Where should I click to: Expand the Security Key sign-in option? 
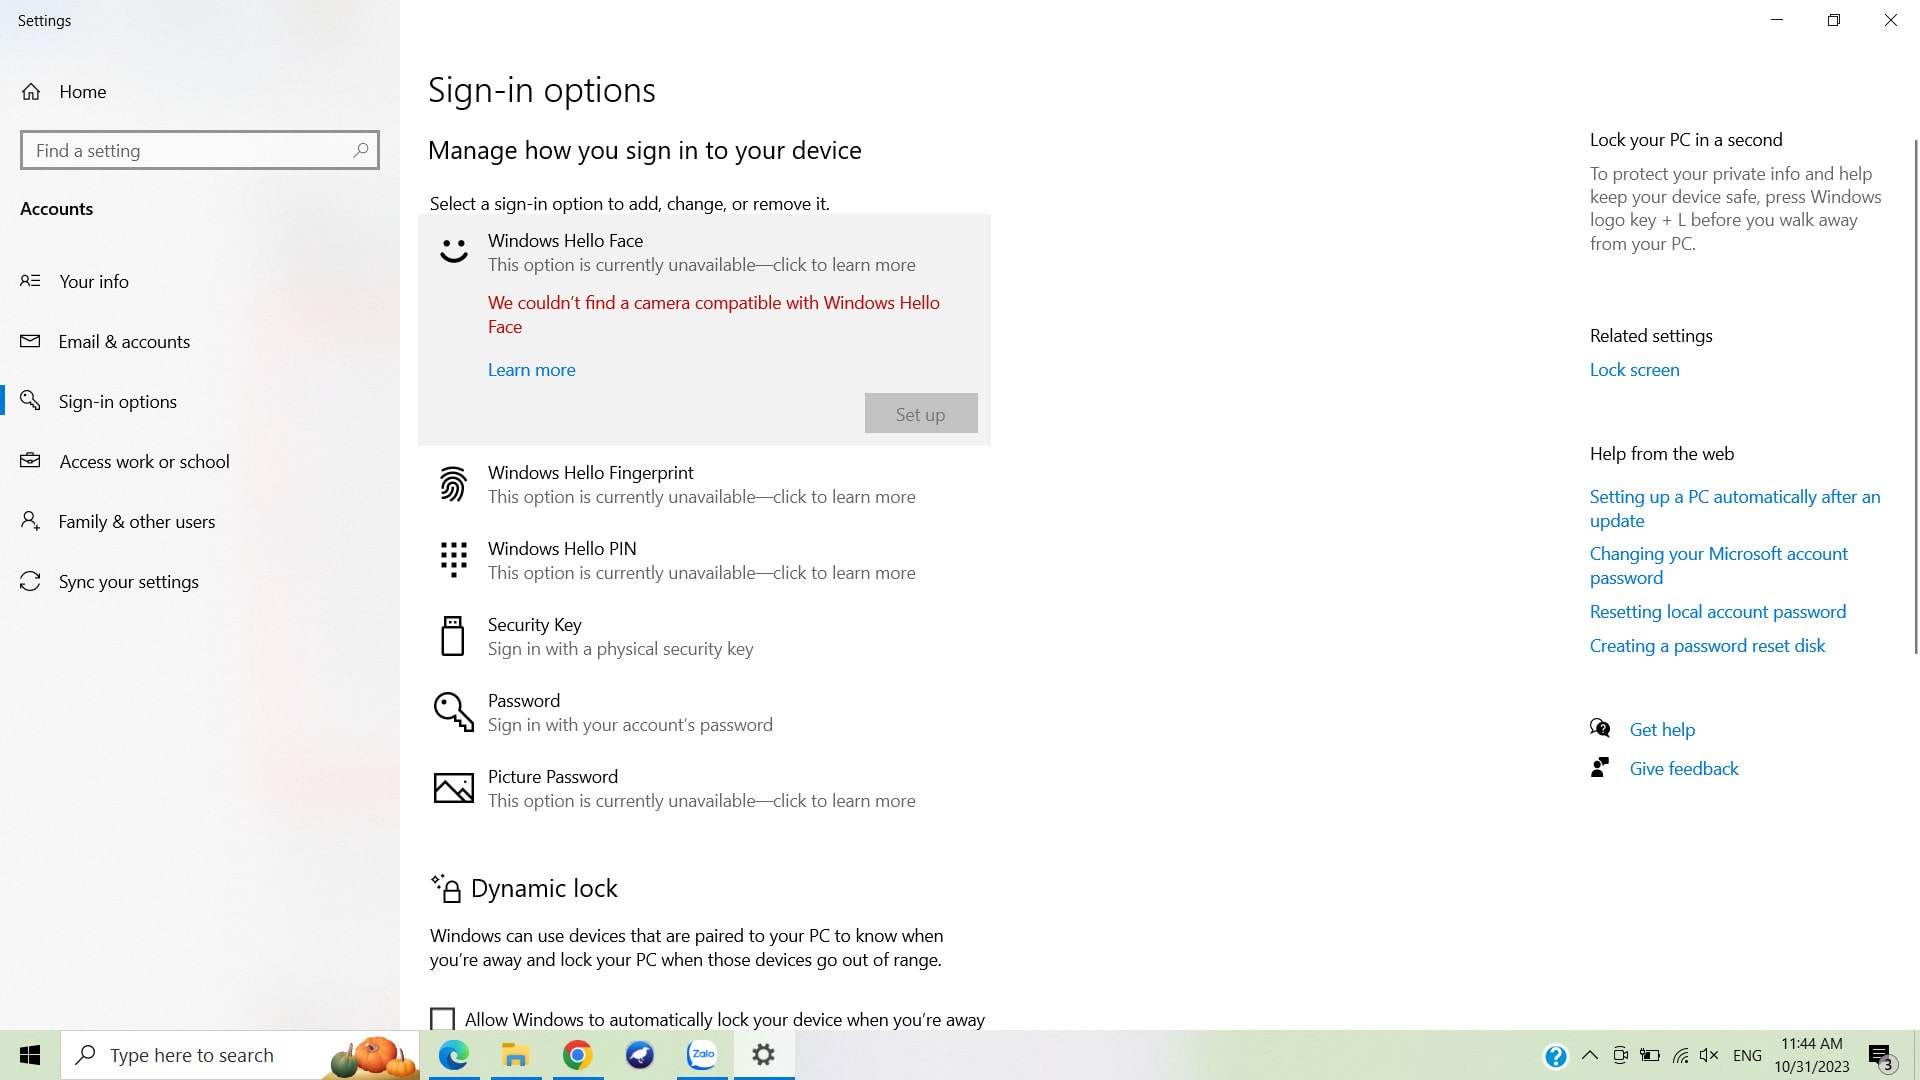coord(704,636)
